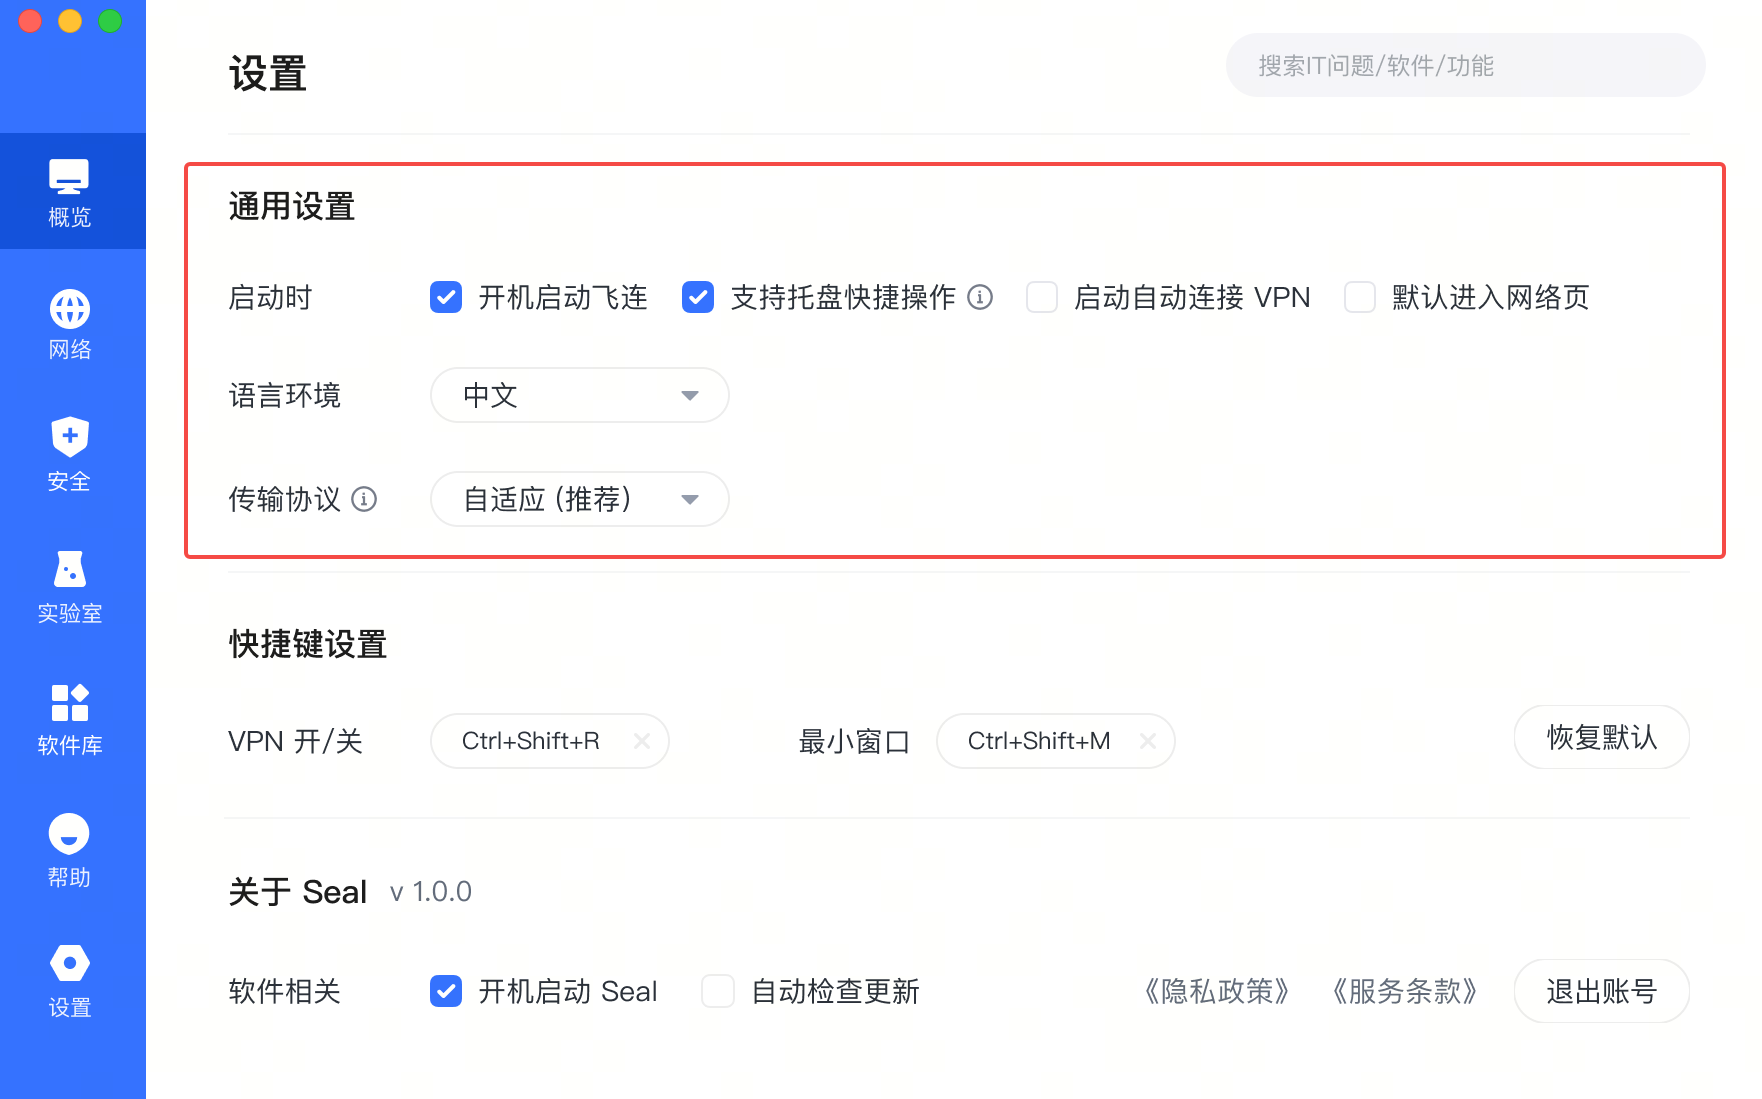Viewport: 1762px width, 1099px height.
Task: Open the 语言环境 dropdown showing 中文
Action: click(579, 395)
